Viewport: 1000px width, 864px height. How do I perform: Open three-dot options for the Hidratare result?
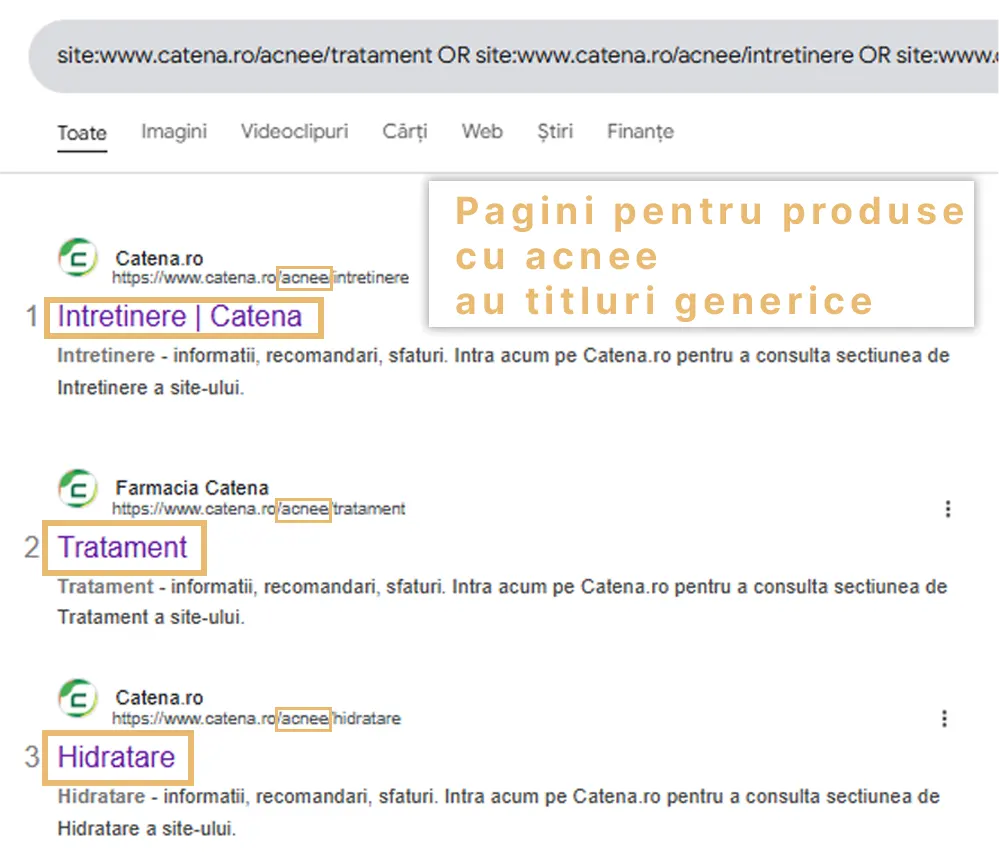945,718
